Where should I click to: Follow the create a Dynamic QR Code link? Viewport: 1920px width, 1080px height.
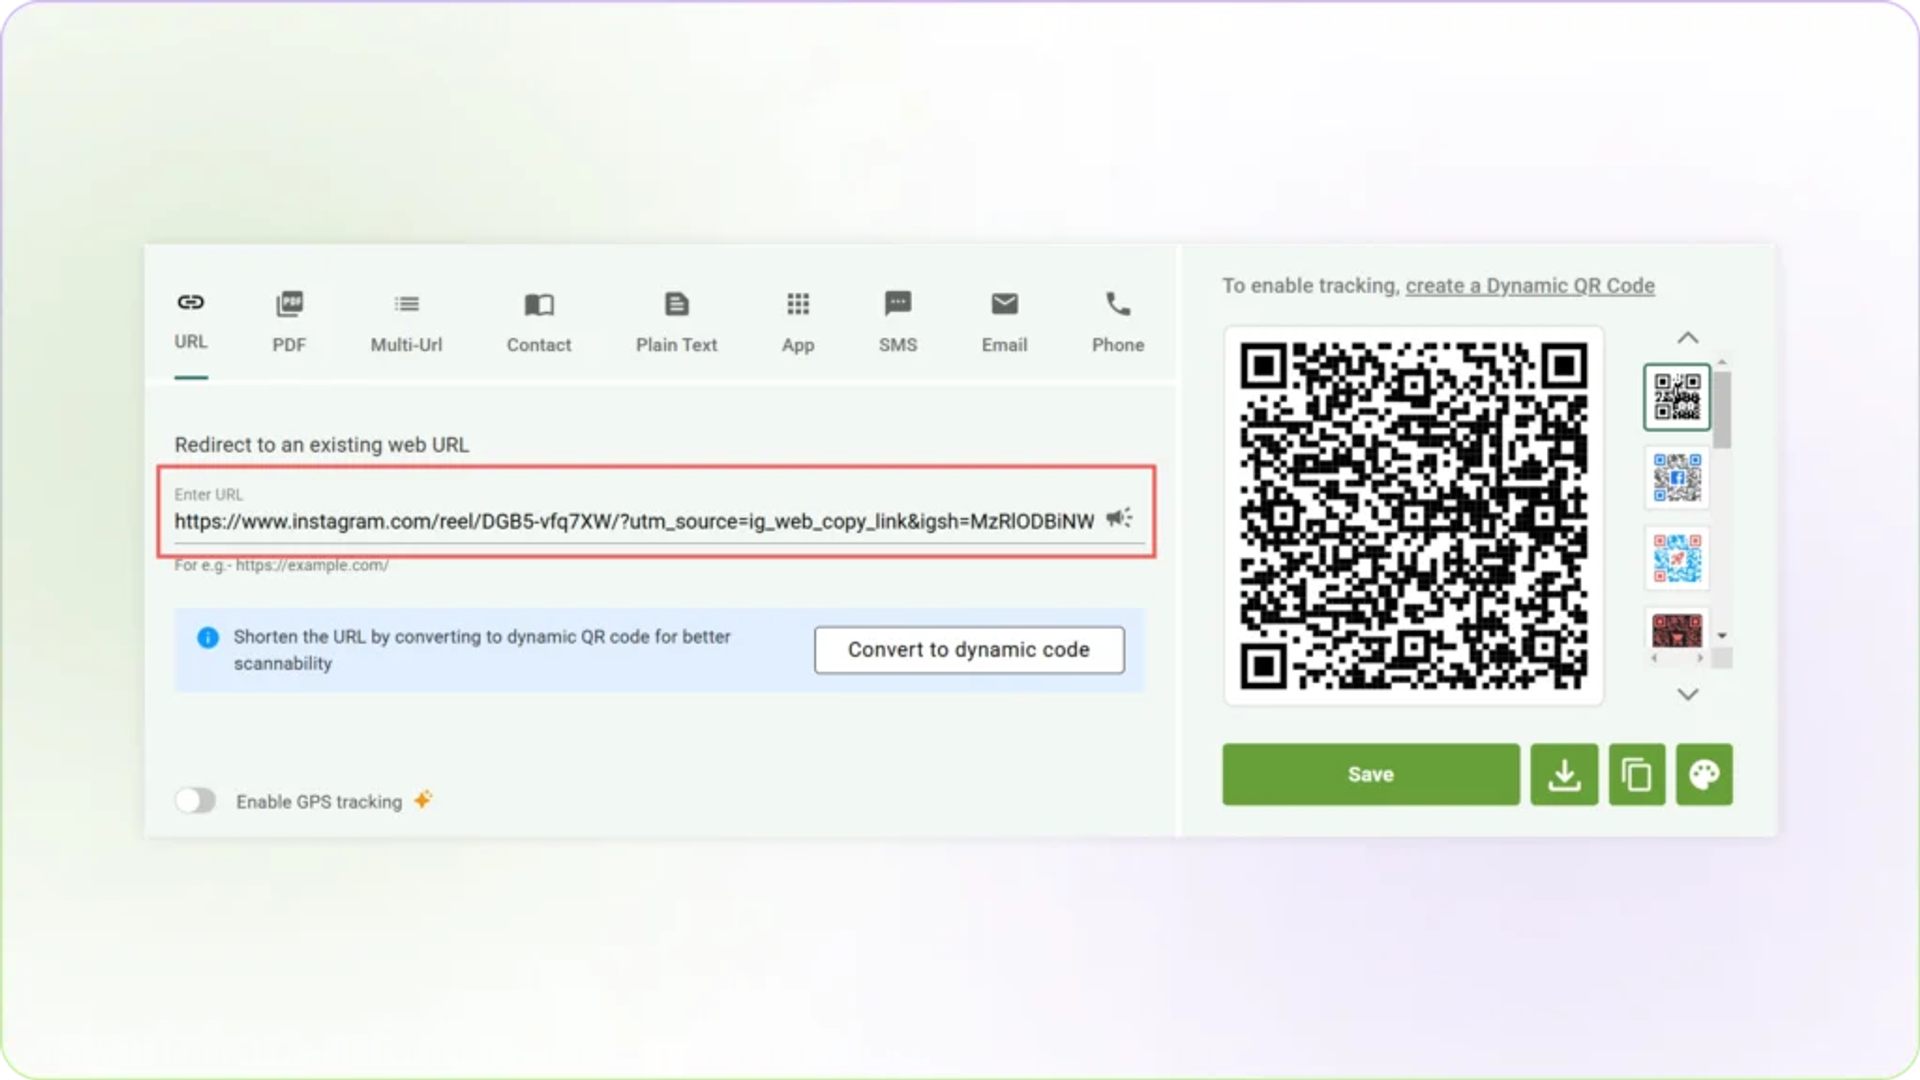pyautogui.click(x=1530, y=286)
